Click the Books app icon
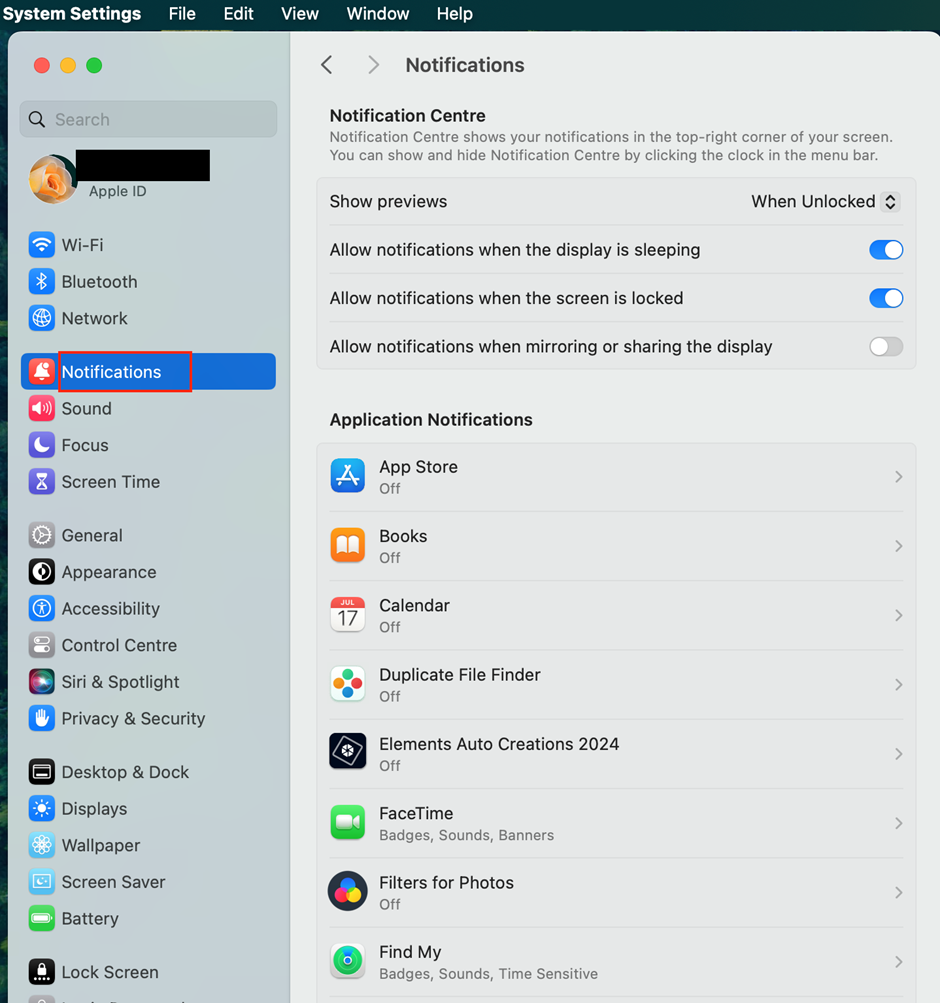940x1003 pixels. click(348, 545)
